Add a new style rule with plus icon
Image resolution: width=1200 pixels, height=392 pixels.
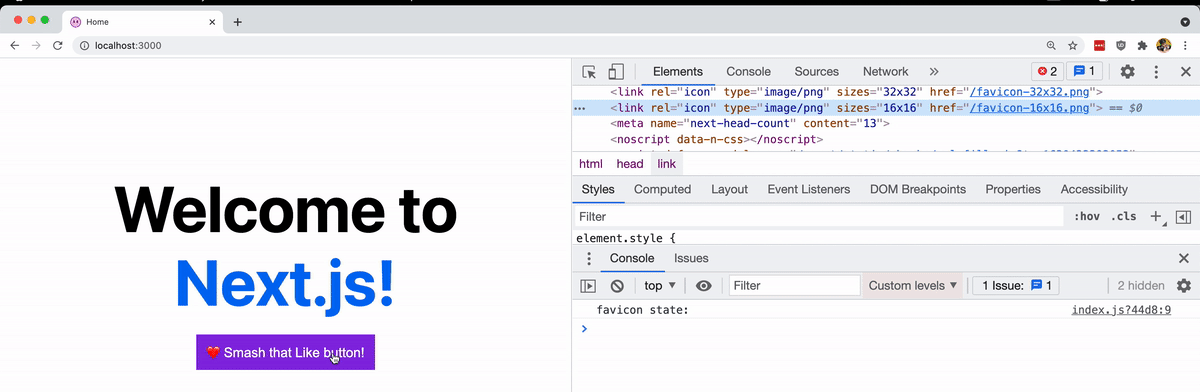tap(1155, 216)
